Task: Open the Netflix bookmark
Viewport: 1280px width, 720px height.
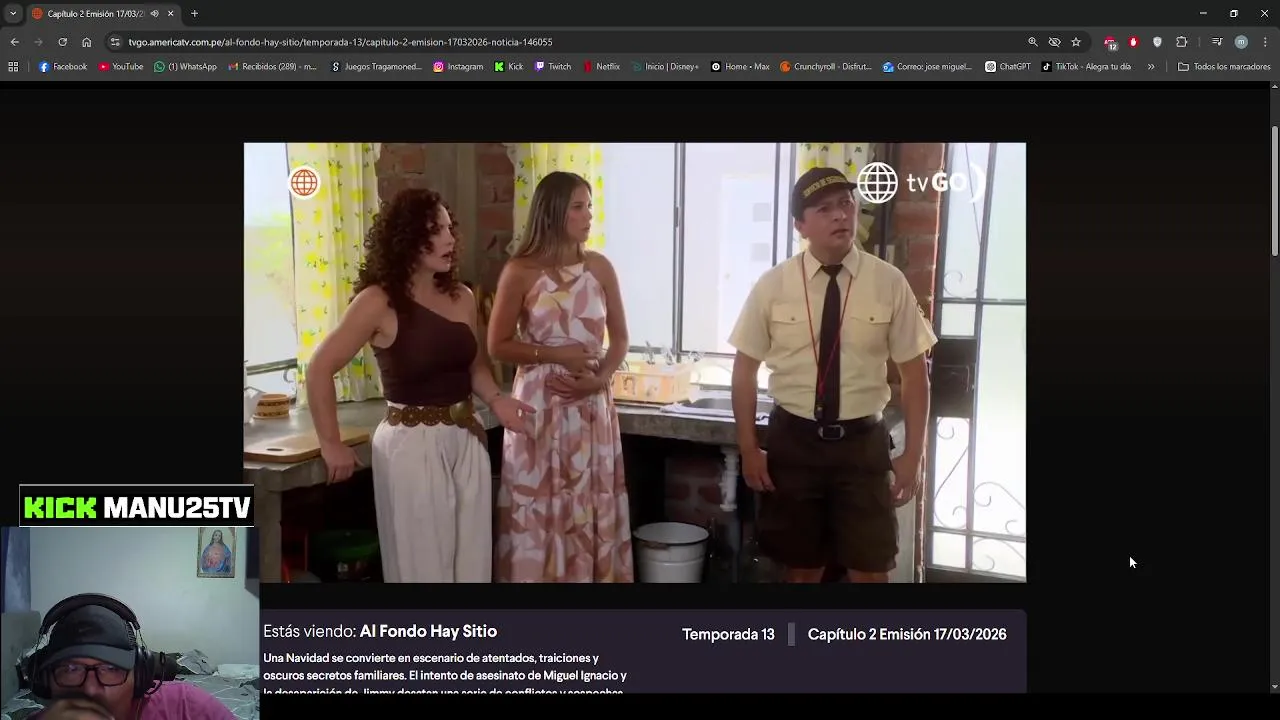Action: pos(601,67)
